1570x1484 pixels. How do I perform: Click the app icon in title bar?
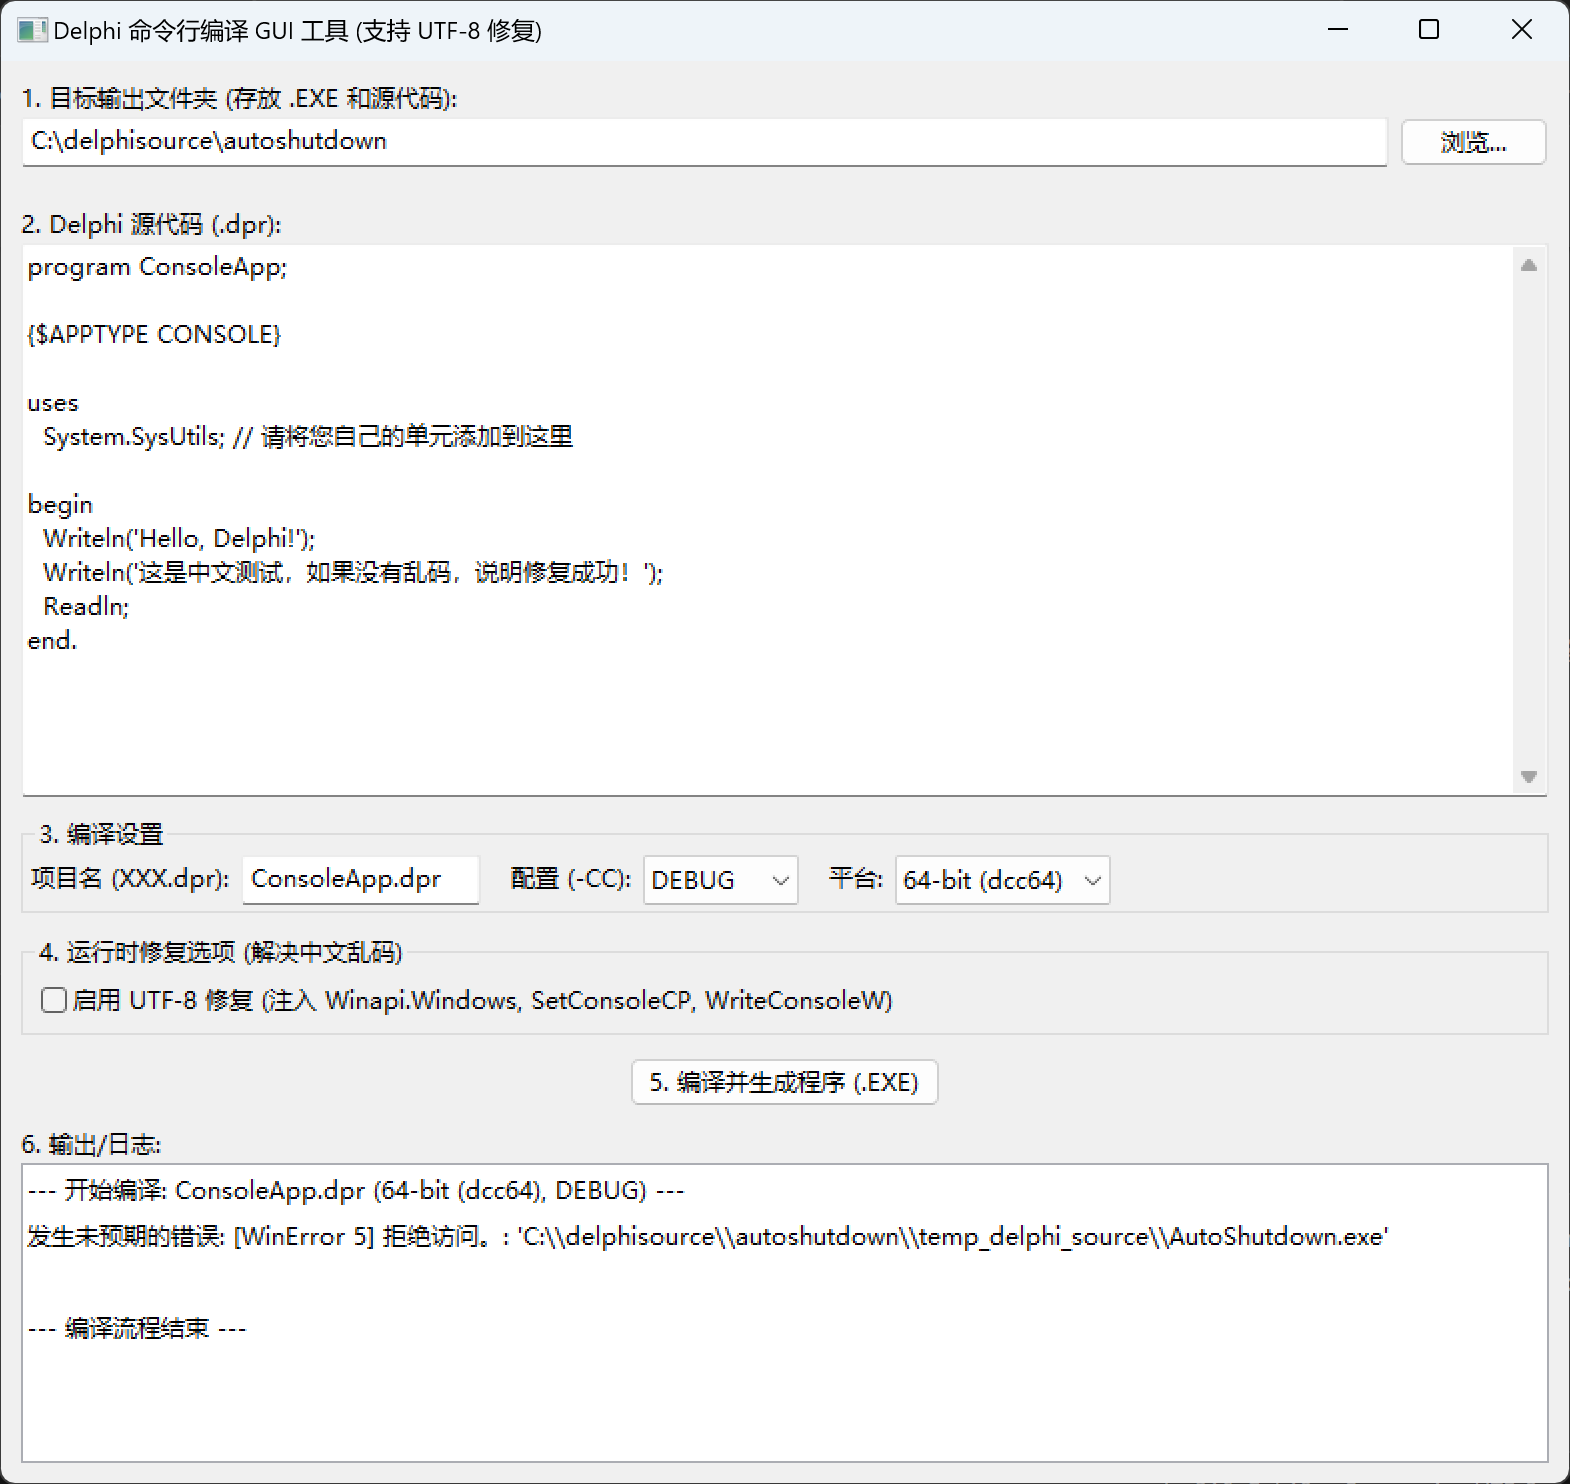(x=32, y=30)
